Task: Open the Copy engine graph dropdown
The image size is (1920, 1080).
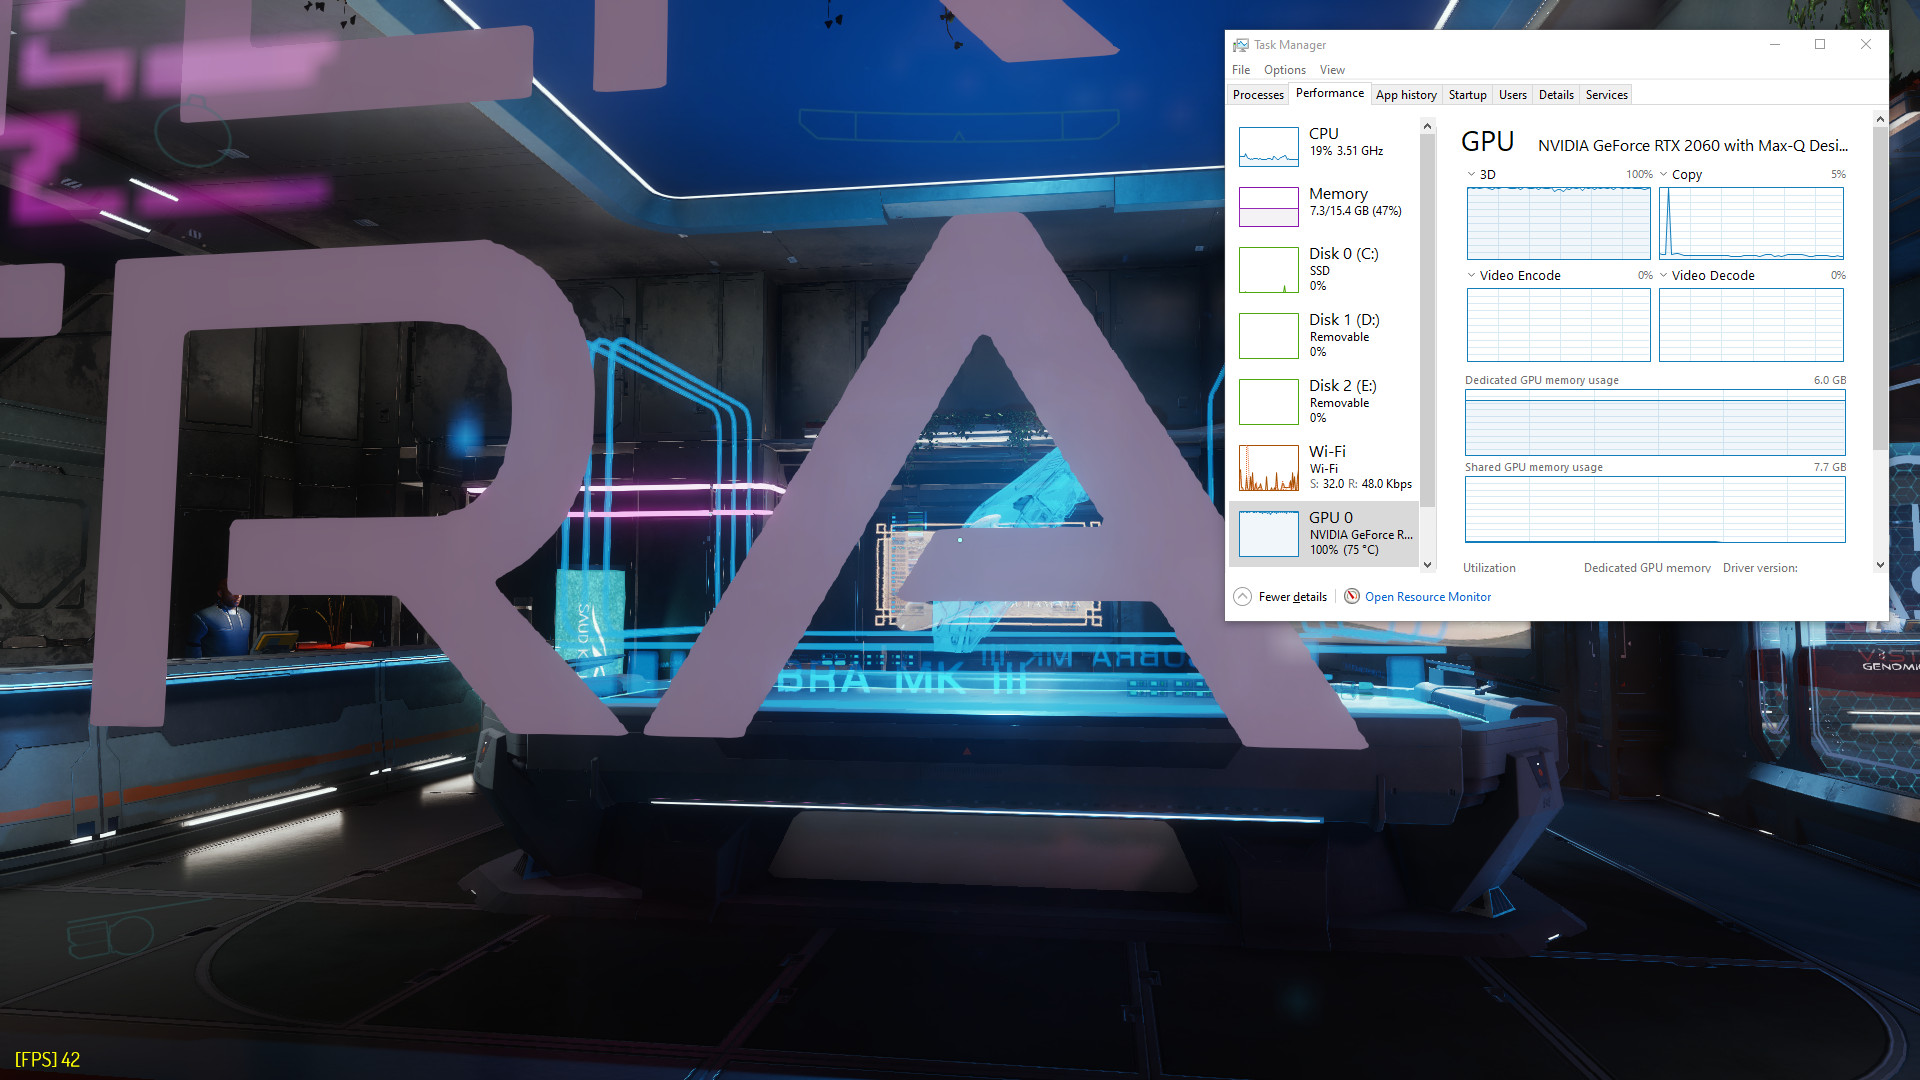Action: (x=1664, y=174)
